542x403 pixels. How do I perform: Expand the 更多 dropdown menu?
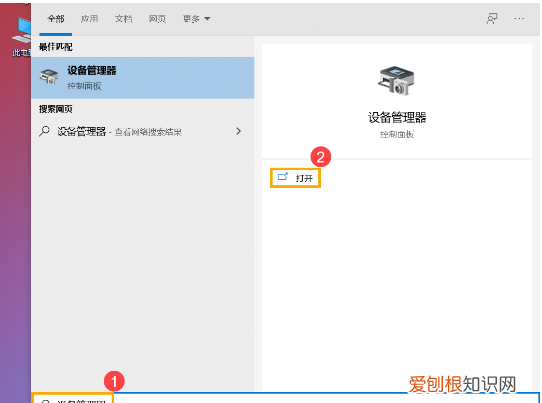point(196,19)
